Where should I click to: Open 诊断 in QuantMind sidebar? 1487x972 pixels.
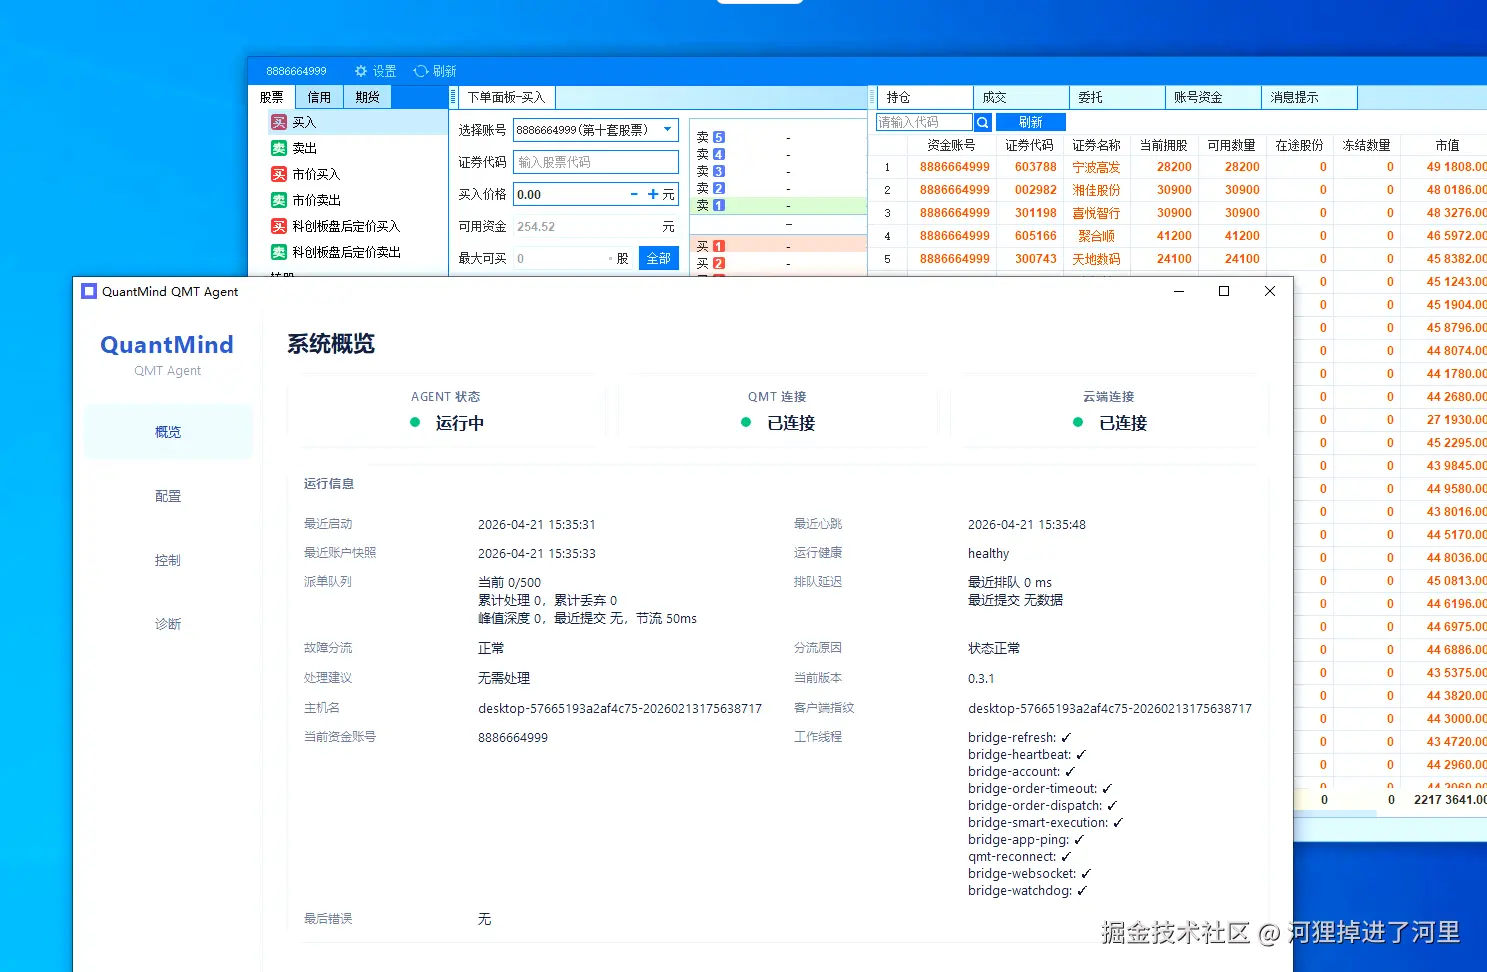168,624
